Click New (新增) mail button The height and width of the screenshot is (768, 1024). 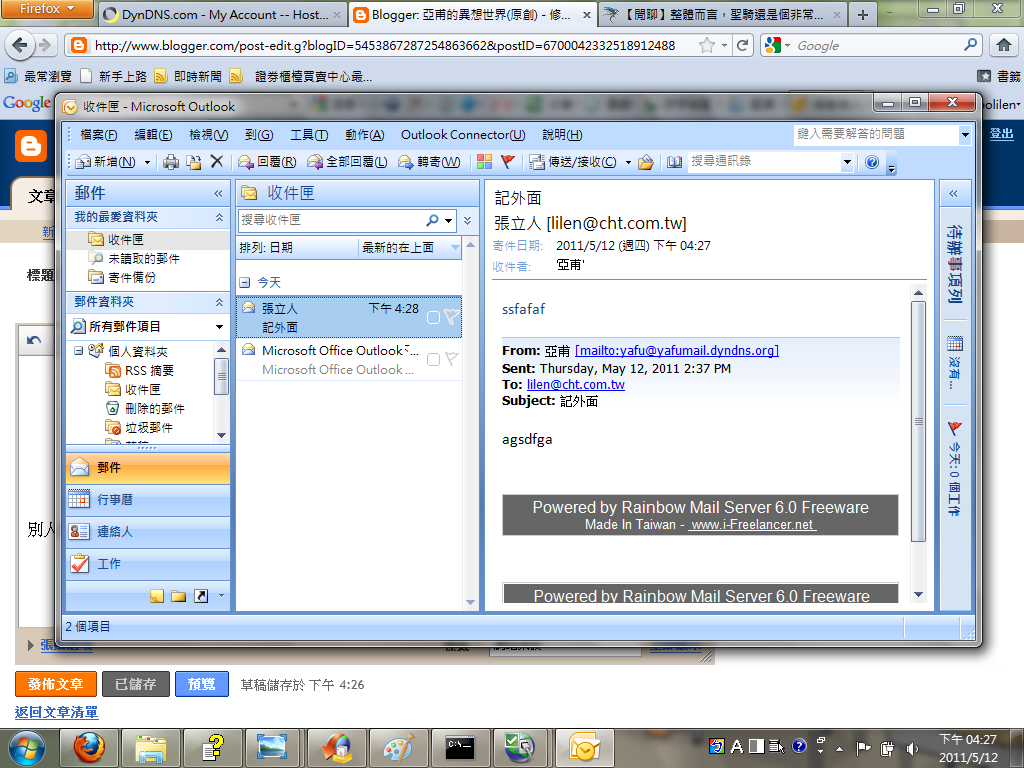[x=105, y=162]
